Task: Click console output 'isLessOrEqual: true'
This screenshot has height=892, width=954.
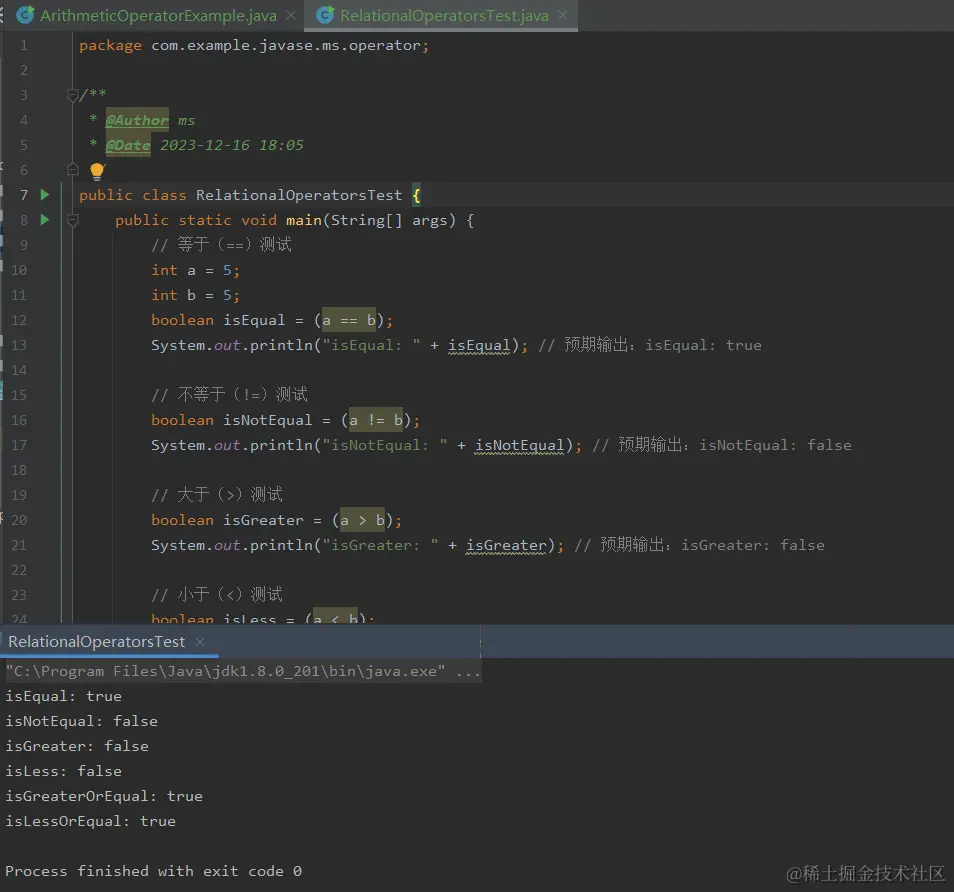Action: click(91, 821)
